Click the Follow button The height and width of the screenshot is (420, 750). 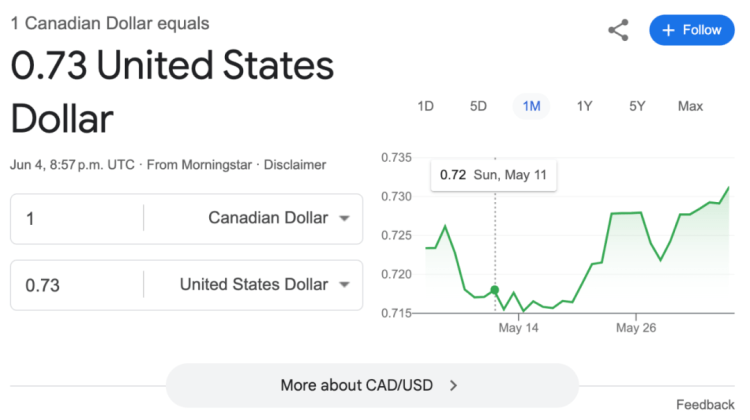(x=692, y=30)
